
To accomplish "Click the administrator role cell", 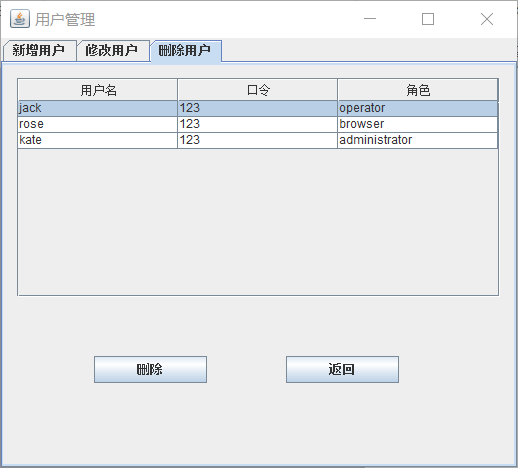I will 418,140.
